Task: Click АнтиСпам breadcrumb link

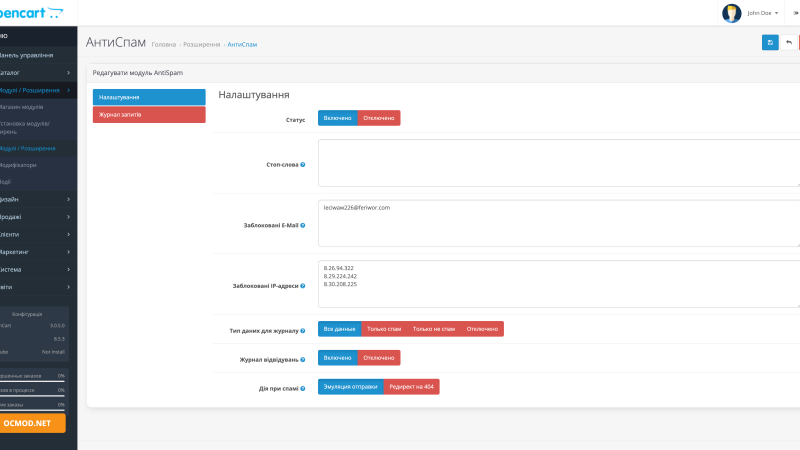Action: point(242,45)
